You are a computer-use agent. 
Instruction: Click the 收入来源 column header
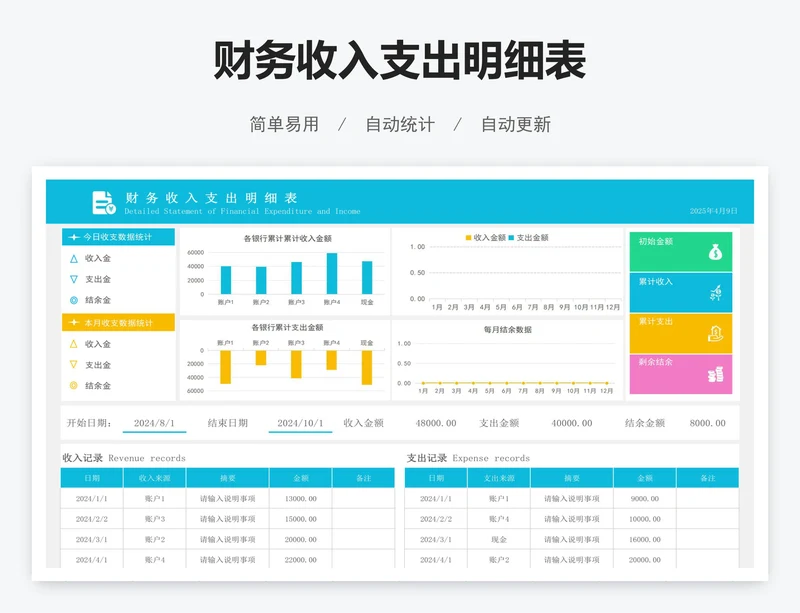[x=155, y=478]
